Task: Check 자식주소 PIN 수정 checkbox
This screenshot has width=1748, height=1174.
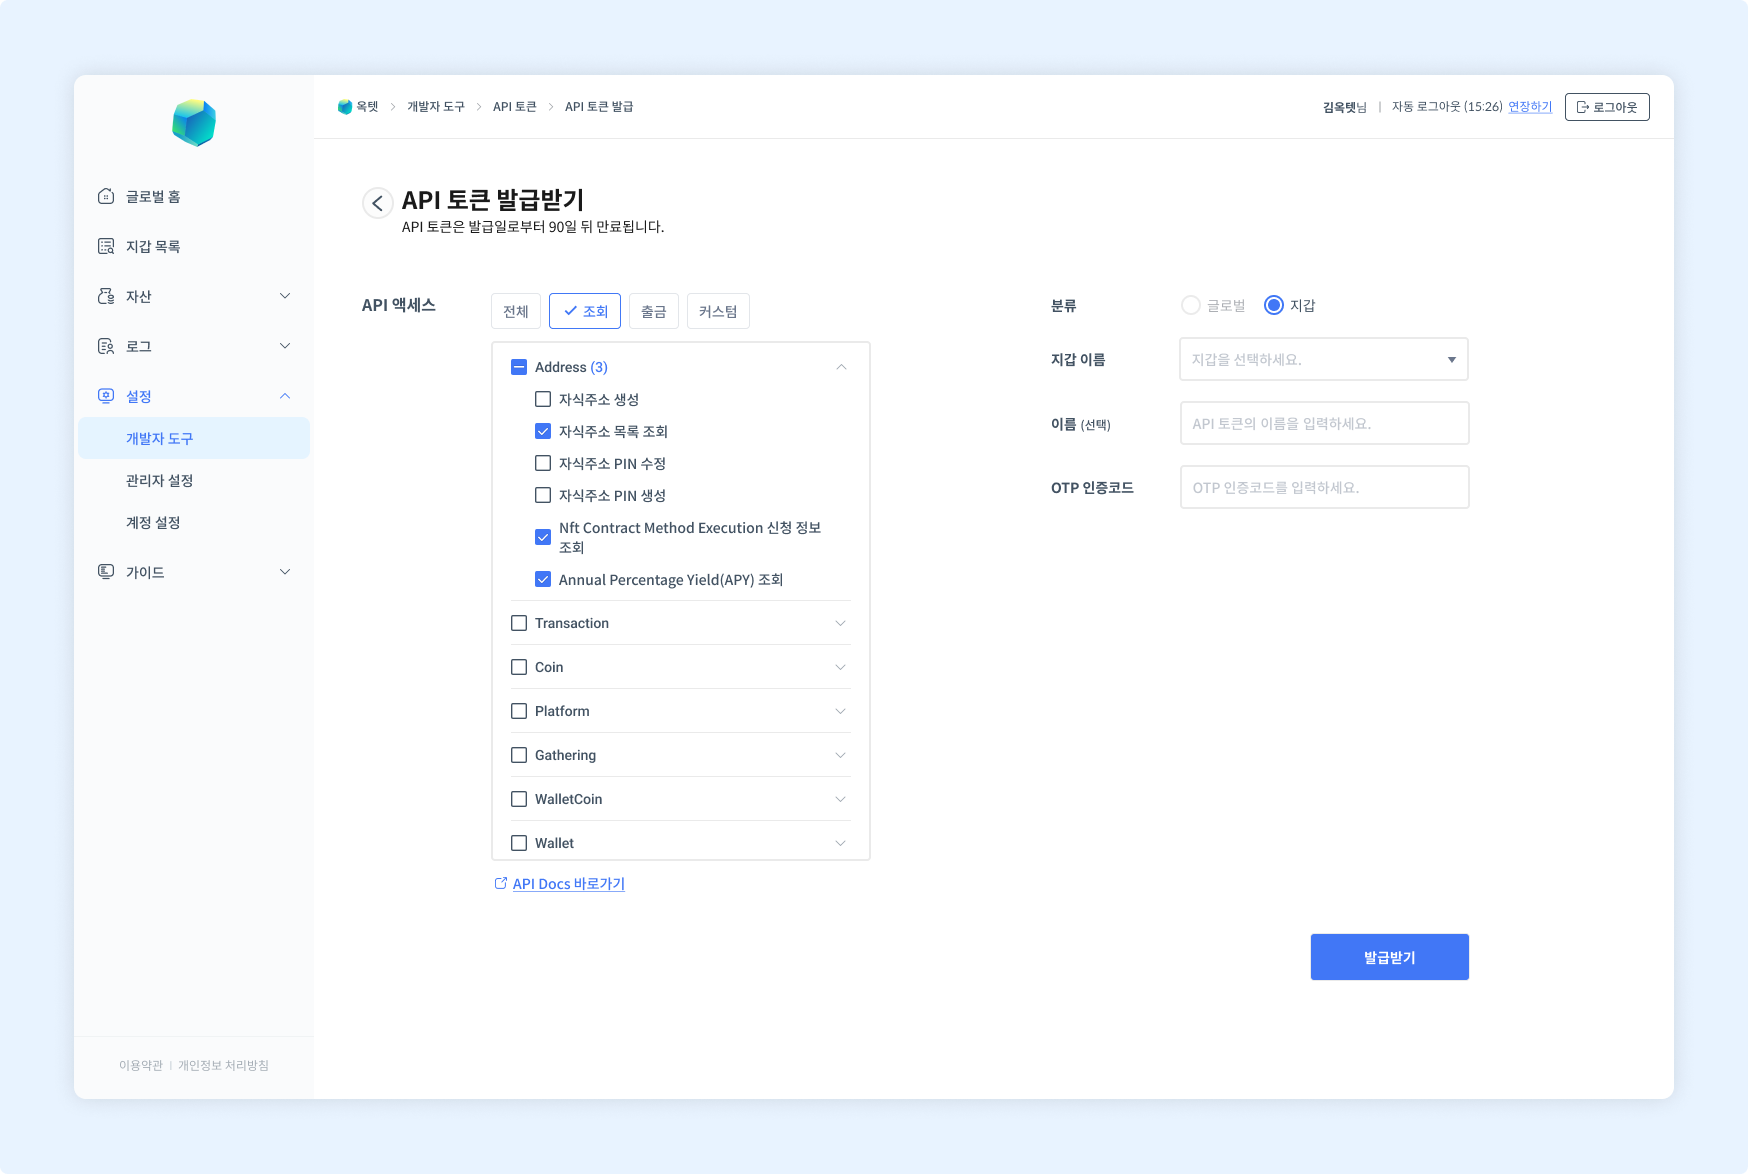Action: pos(543,463)
